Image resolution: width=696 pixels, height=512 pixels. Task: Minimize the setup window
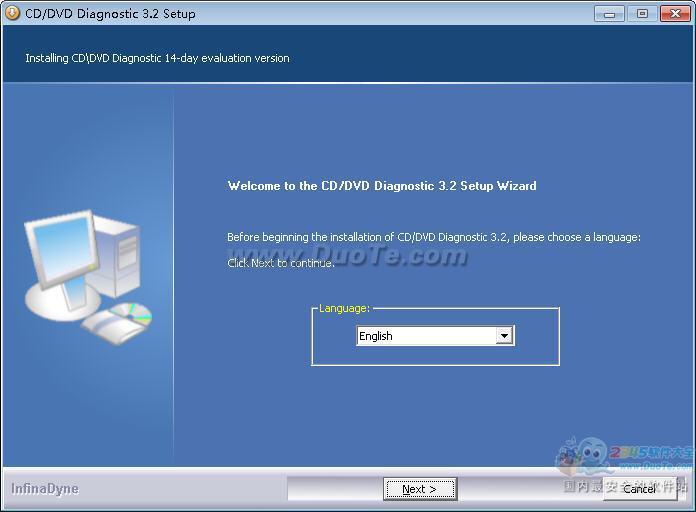tap(609, 13)
